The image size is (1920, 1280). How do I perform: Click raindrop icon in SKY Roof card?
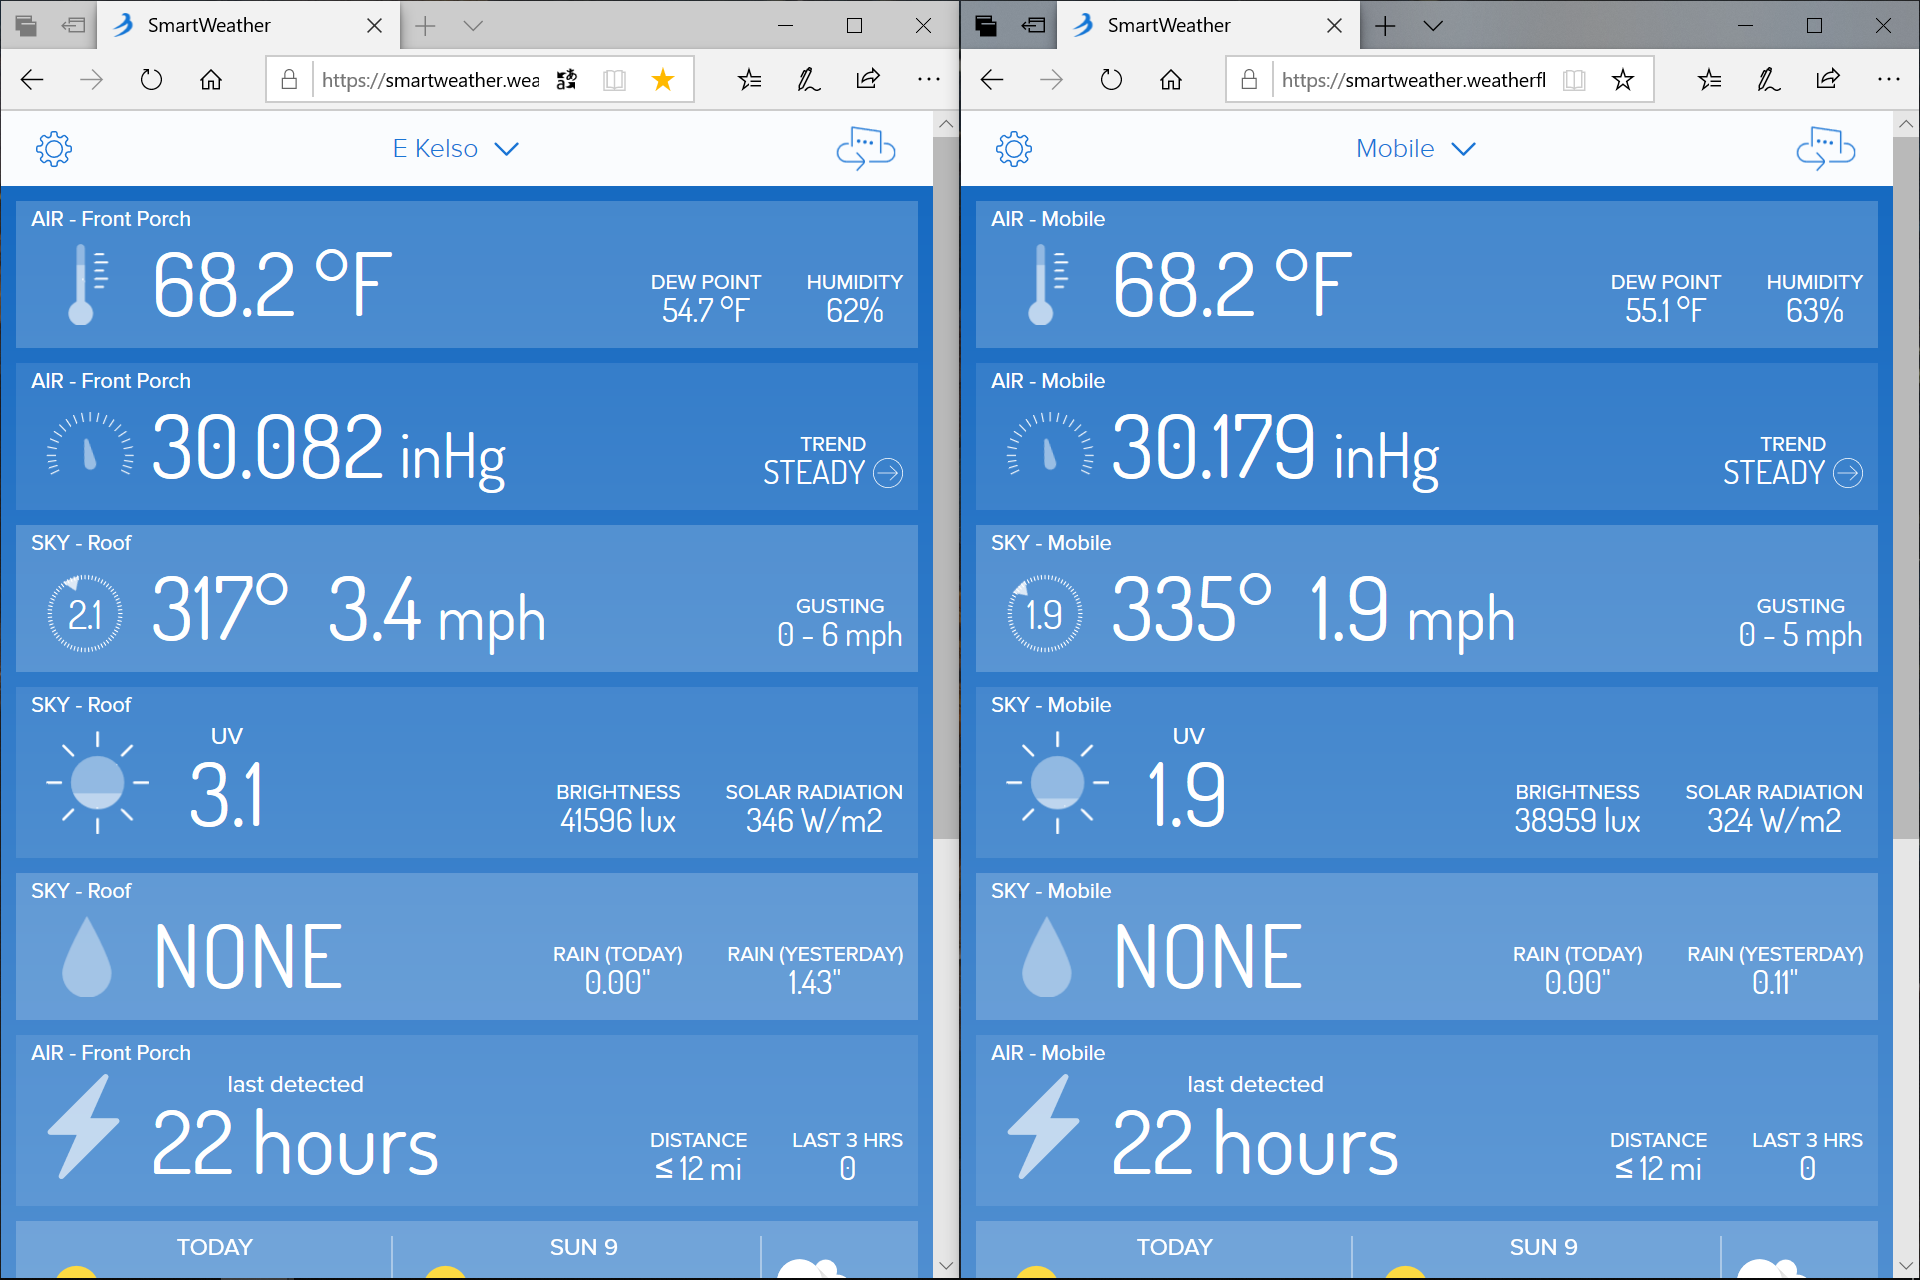tap(86, 957)
